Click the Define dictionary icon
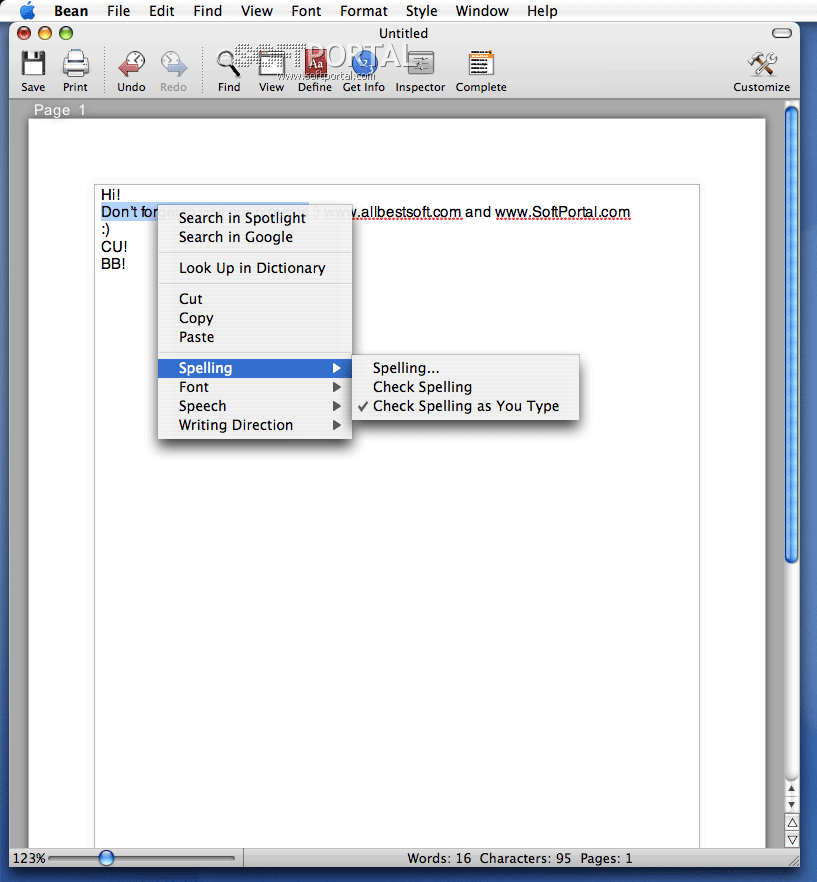 click(315, 63)
